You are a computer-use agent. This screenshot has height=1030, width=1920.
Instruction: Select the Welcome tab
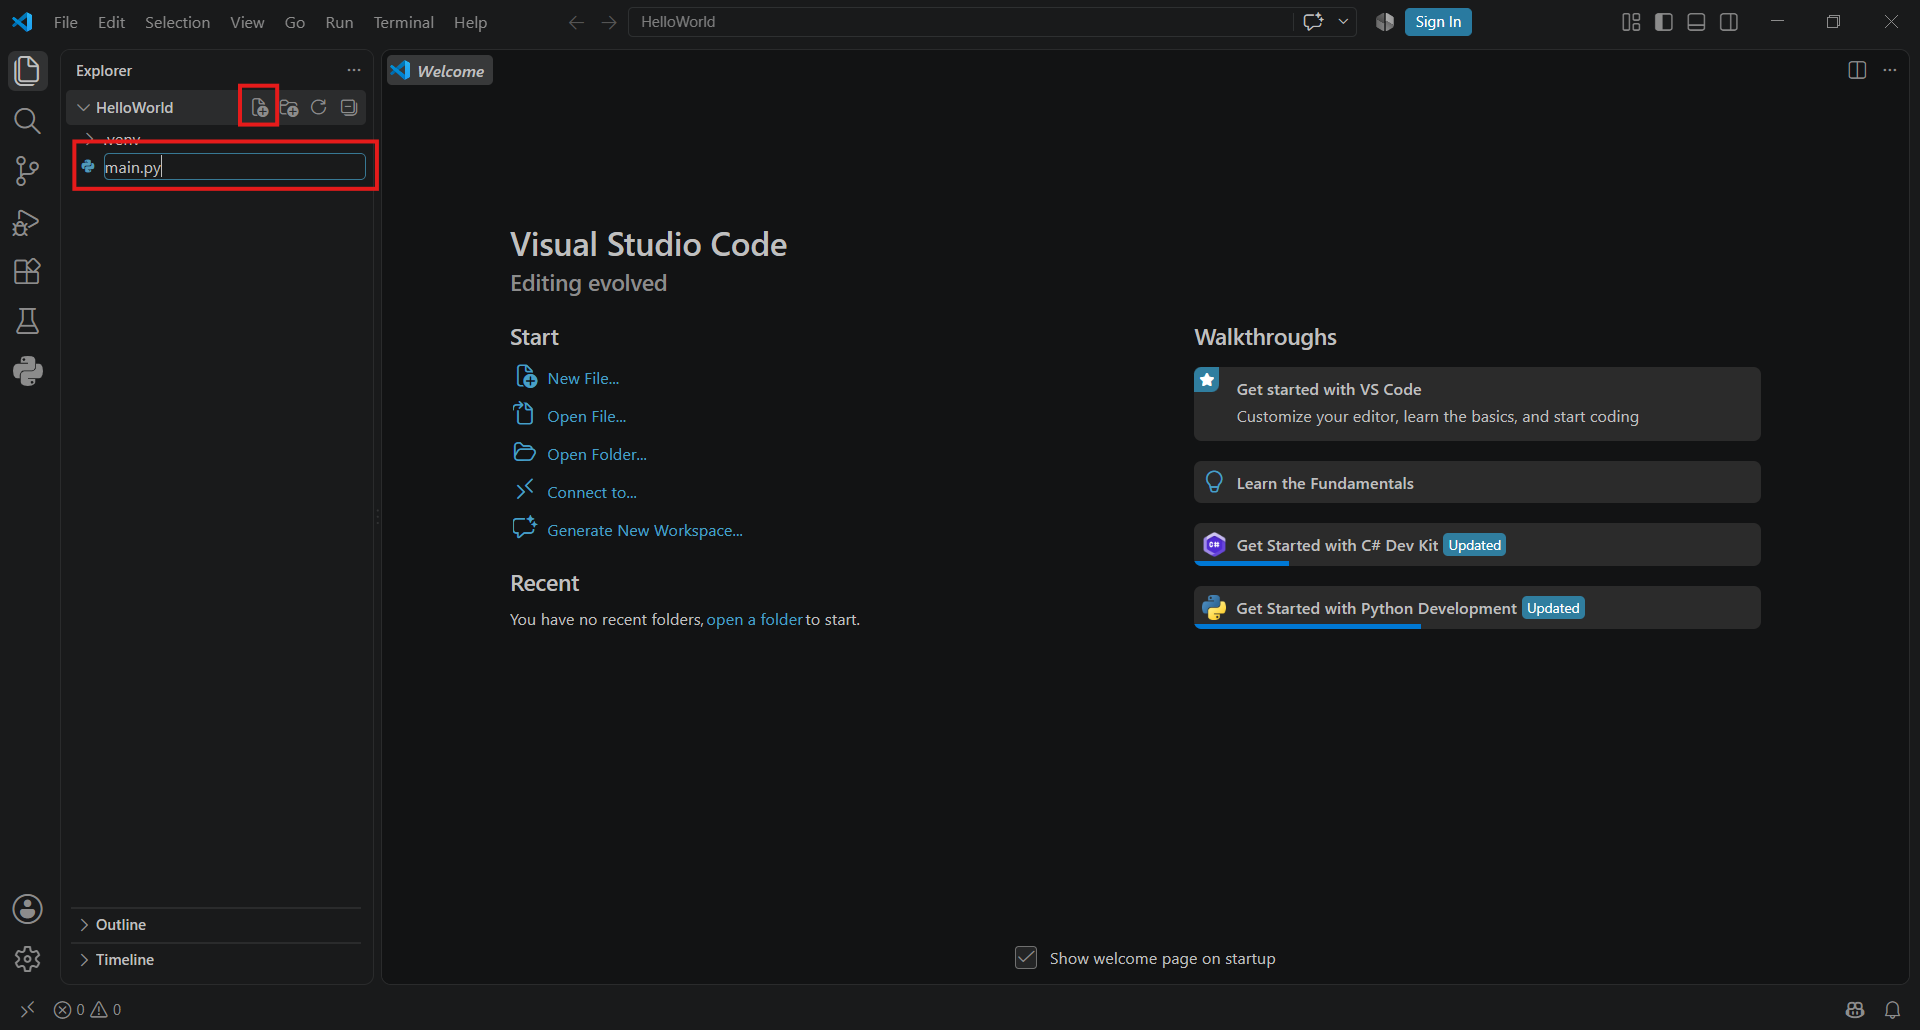(440, 71)
